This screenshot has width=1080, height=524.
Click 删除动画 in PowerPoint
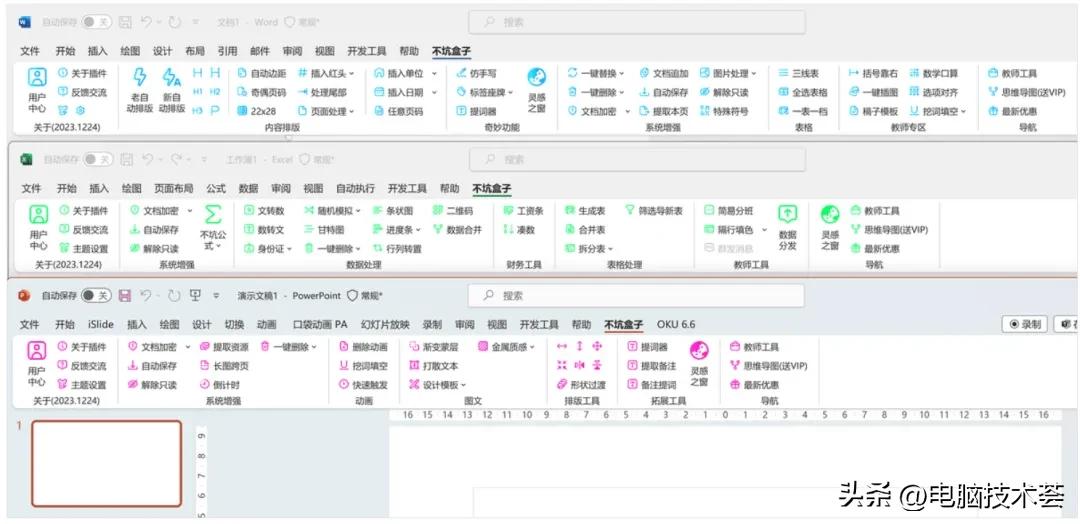coord(364,347)
